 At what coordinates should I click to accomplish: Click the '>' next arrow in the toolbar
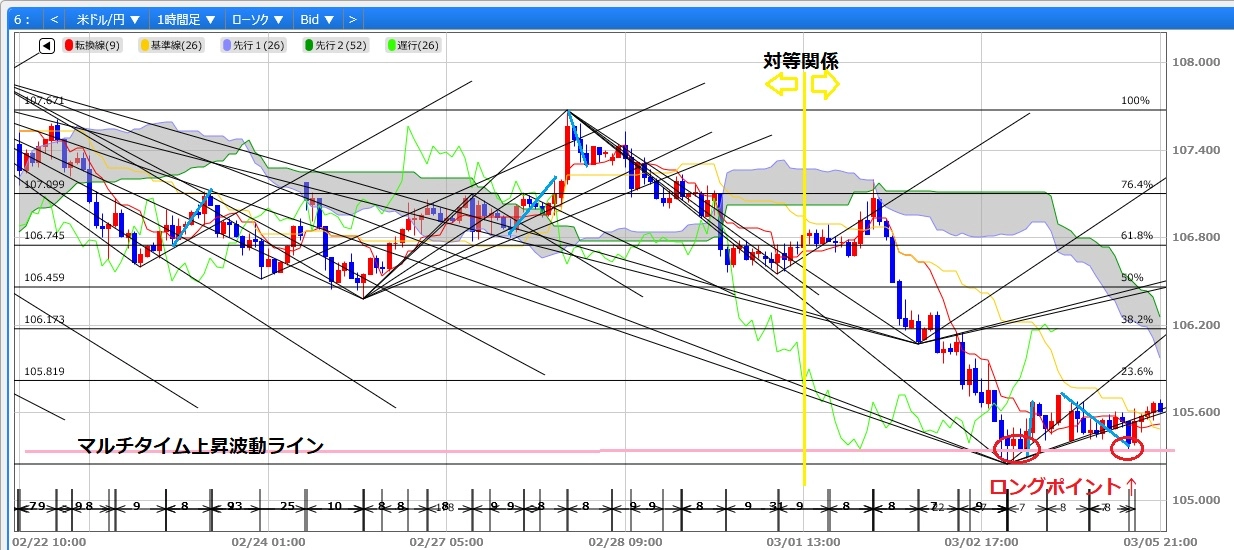pyautogui.click(x=352, y=18)
